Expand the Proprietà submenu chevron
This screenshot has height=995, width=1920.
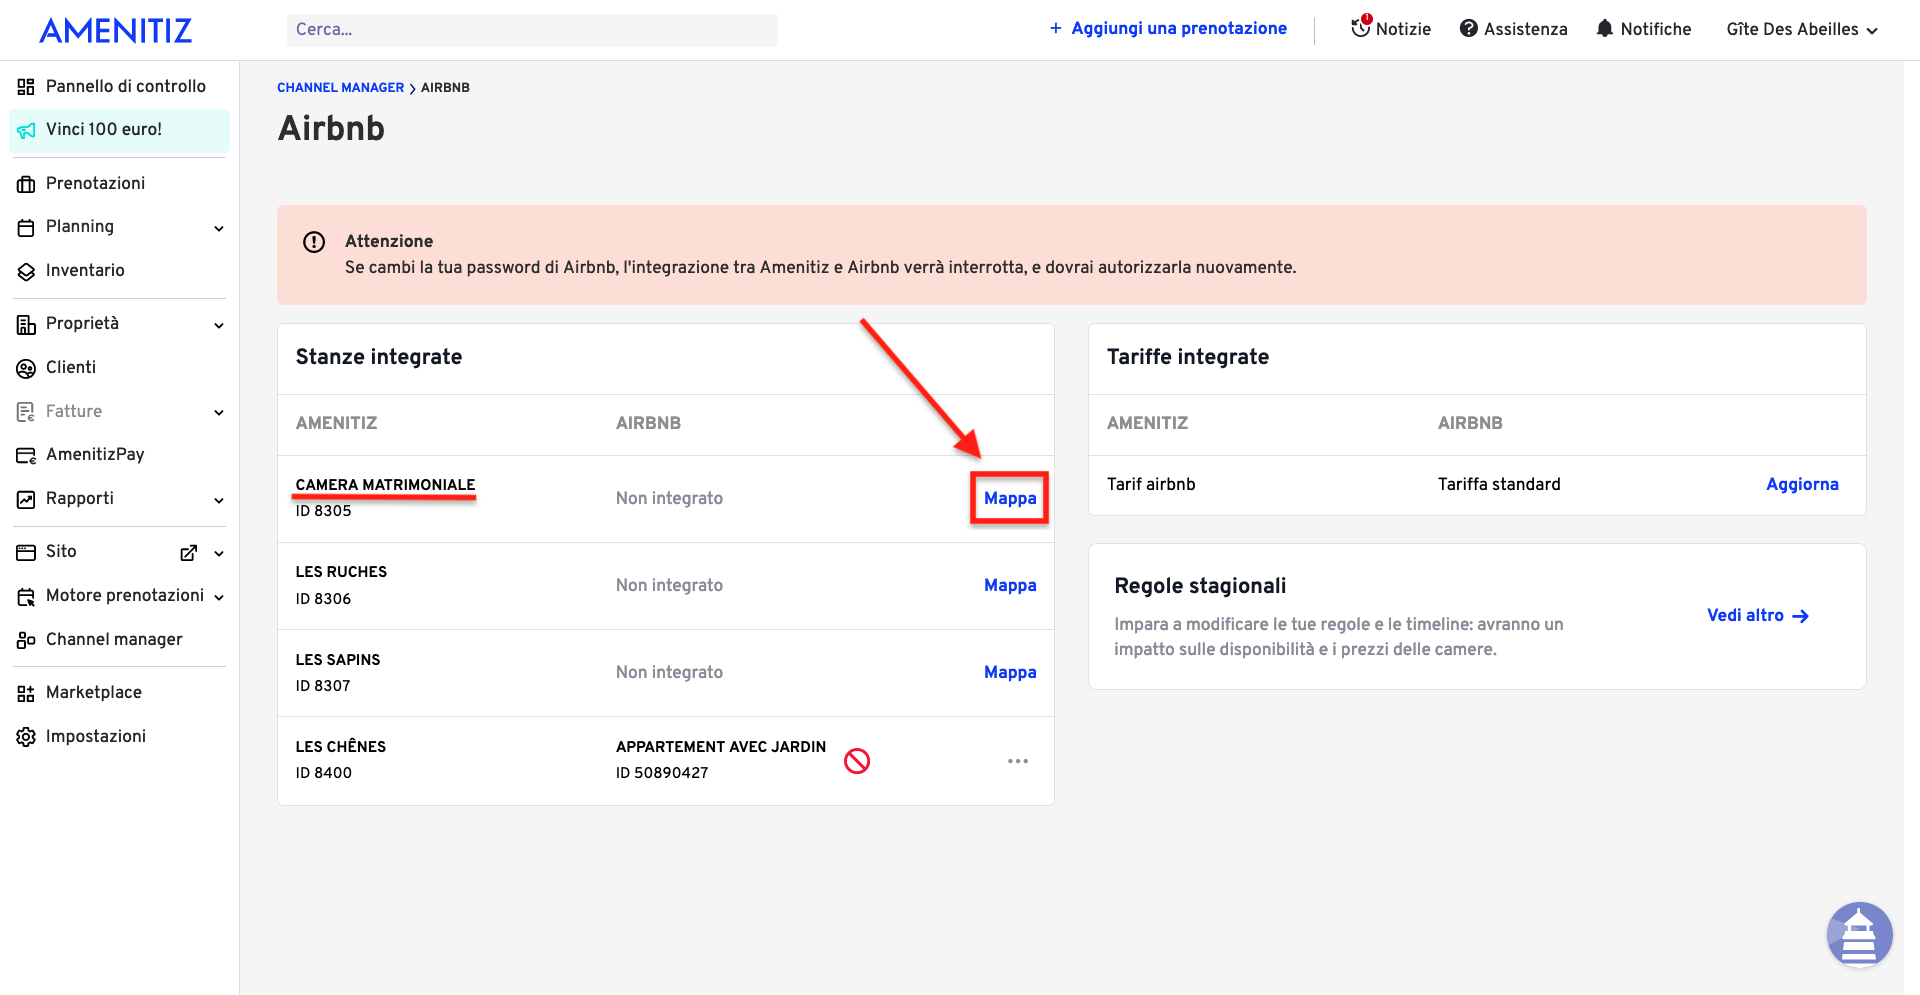pyautogui.click(x=219, y=325)
